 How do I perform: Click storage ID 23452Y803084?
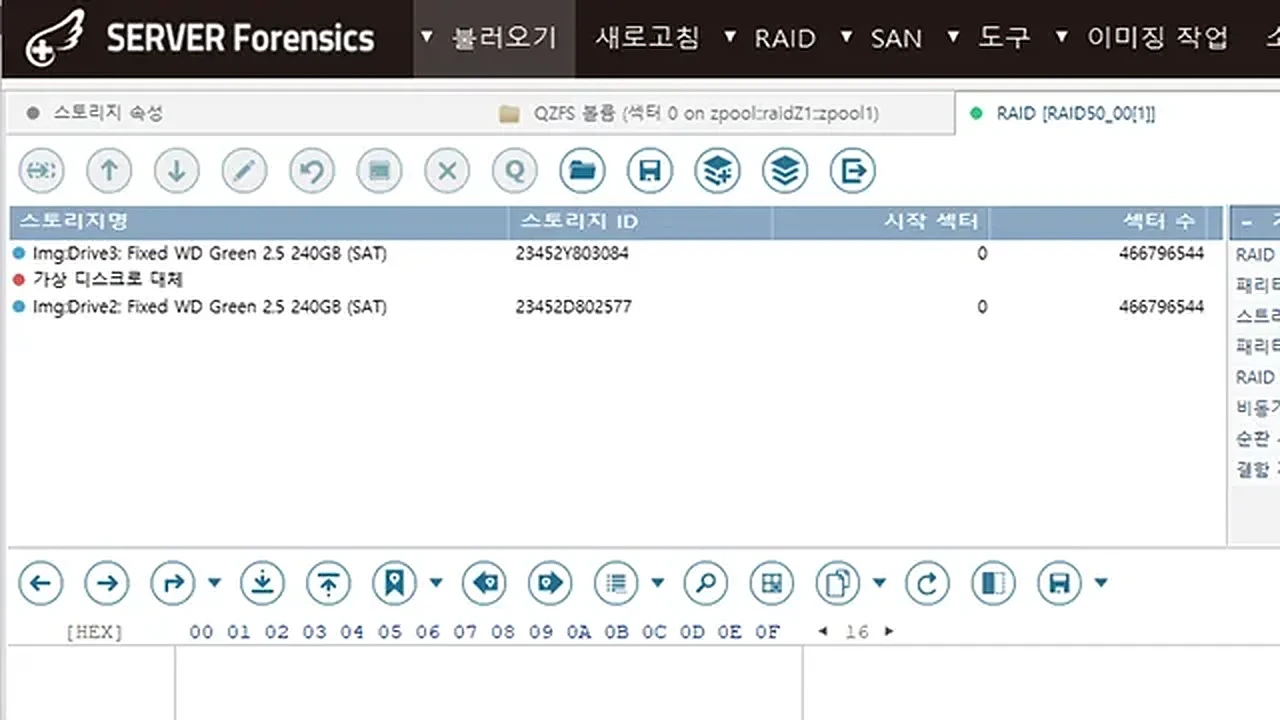coord(572,254)
